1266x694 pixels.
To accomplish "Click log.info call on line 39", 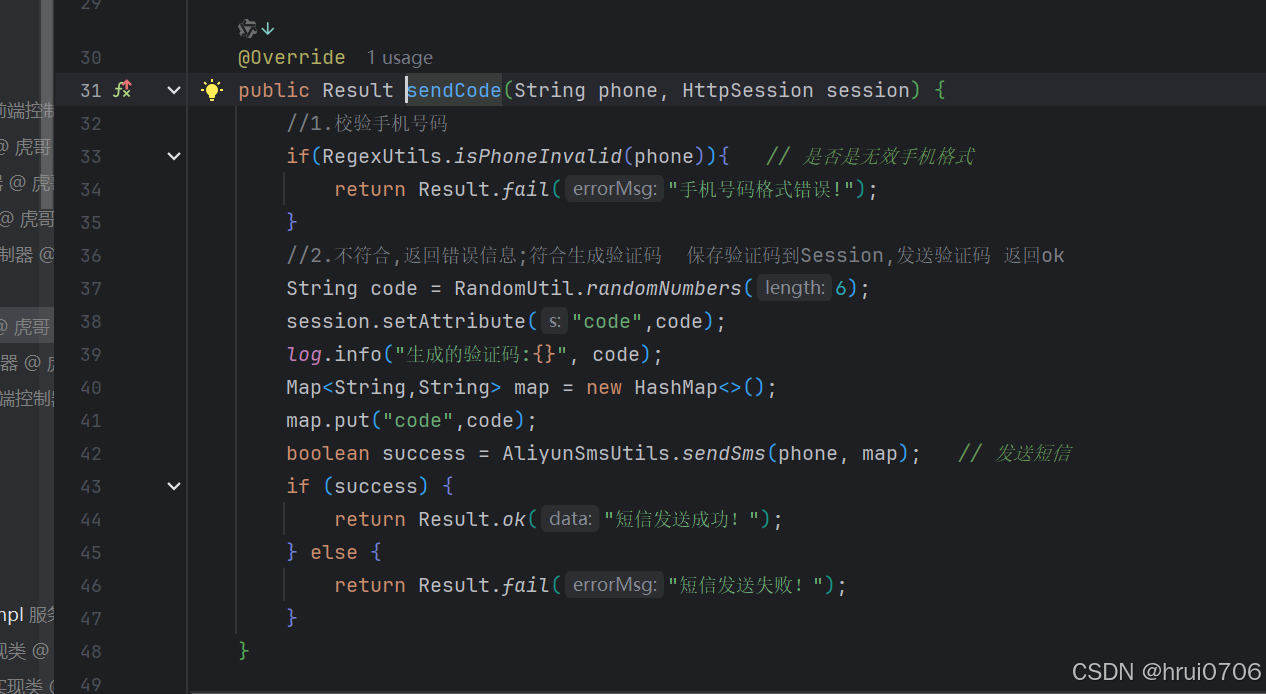I will pos(334,354).
